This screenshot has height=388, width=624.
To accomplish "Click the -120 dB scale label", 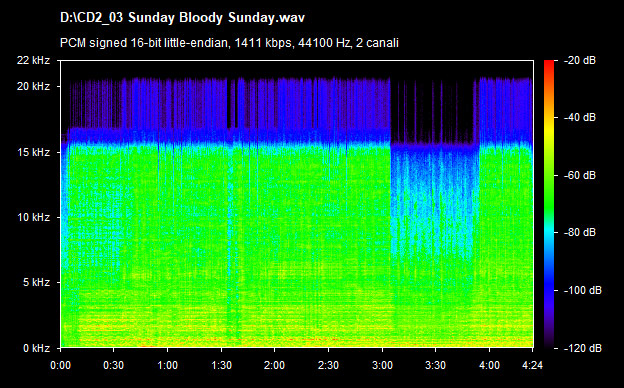I will pyautogui.click(x=583, y=348).
